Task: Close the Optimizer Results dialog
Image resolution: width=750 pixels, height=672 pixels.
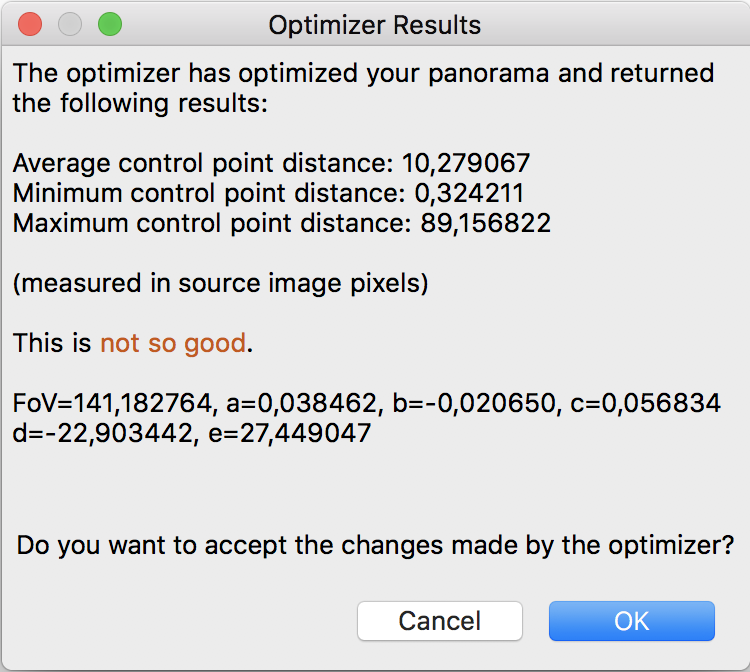Action: point(31,25)
